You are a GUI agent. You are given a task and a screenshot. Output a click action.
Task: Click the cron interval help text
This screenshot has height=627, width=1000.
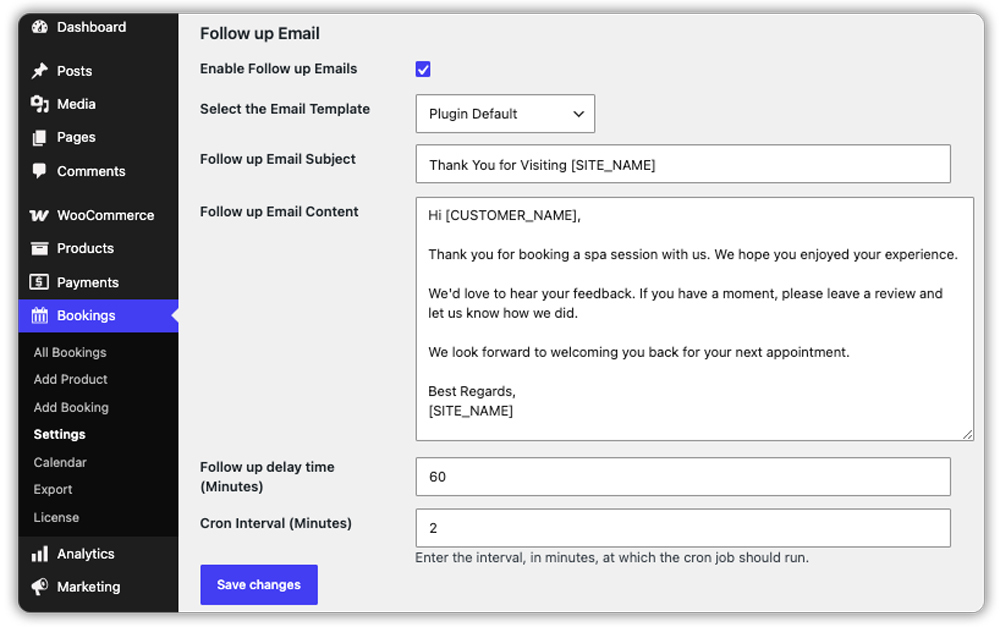[612, 557]
